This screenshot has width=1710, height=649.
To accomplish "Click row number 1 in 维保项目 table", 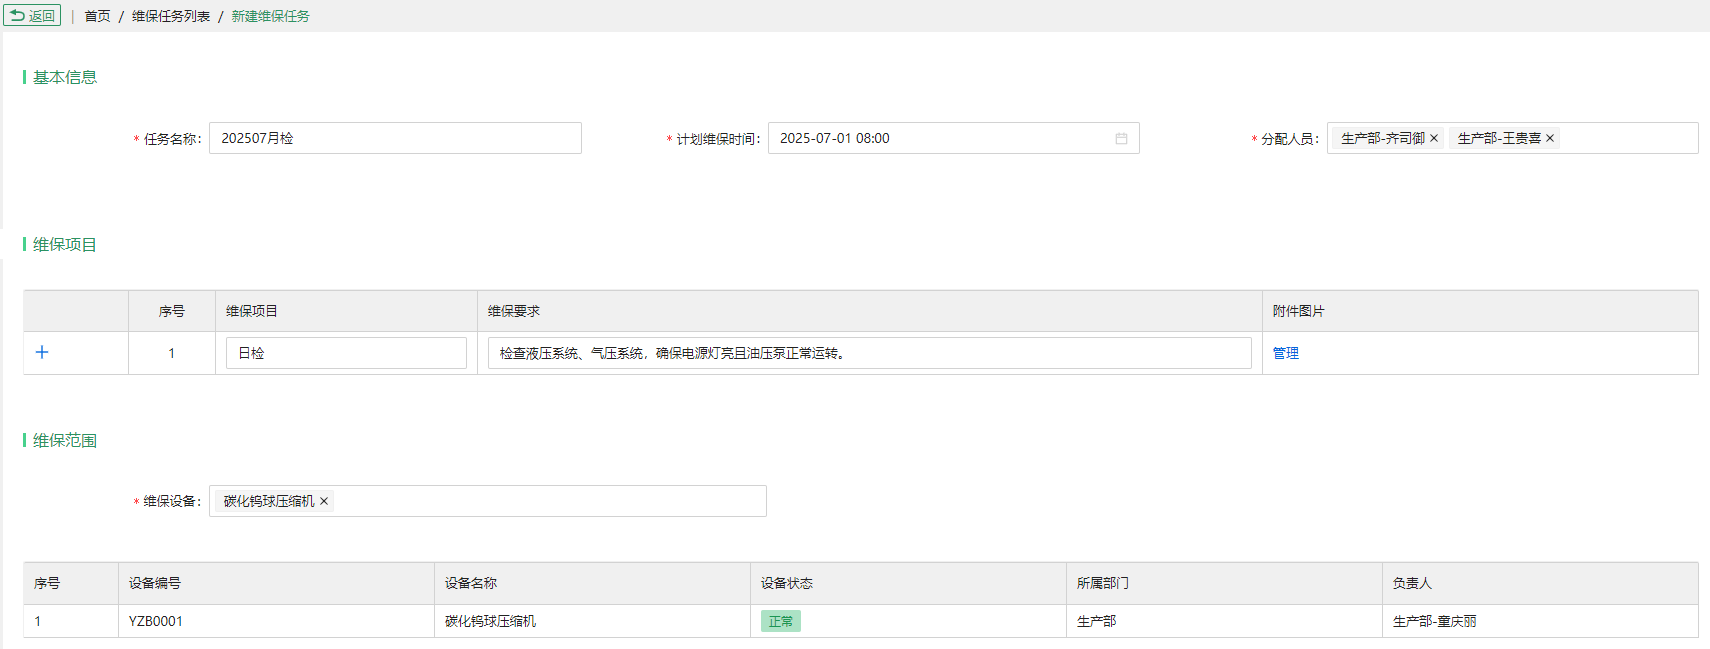I will point(172,353).
